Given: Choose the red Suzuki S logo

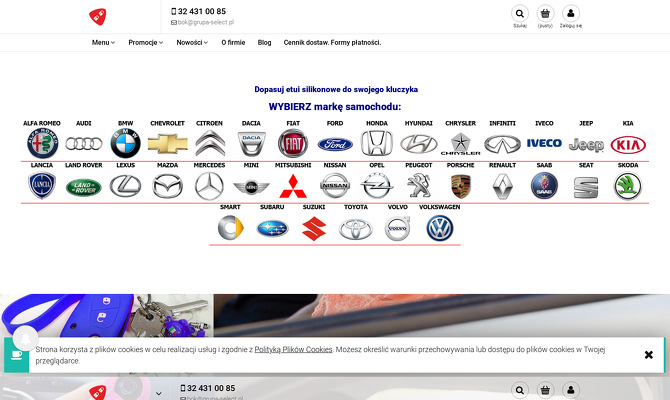Looking at the screenshot, I should 314,229.
